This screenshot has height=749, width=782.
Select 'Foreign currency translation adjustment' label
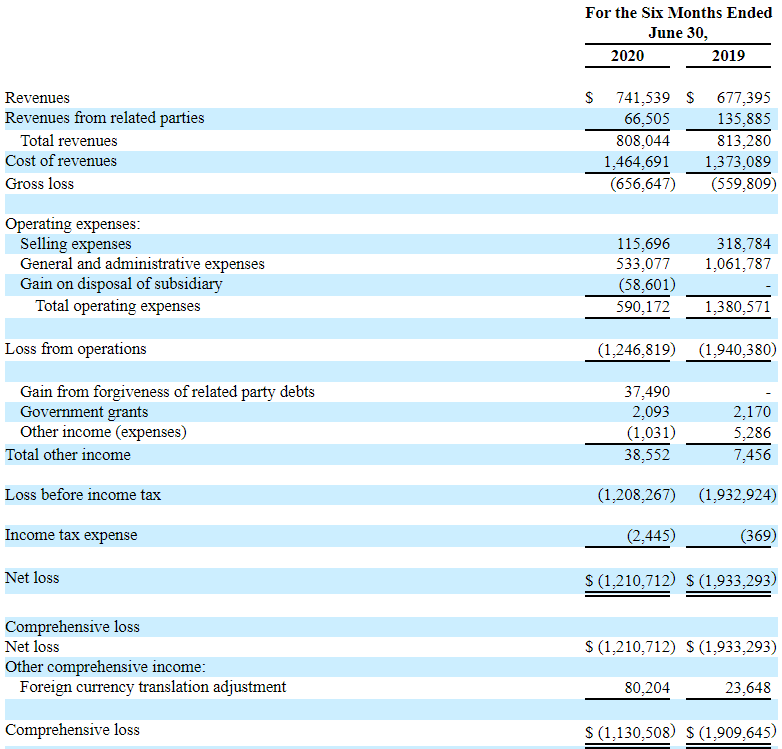coord(153,687)
